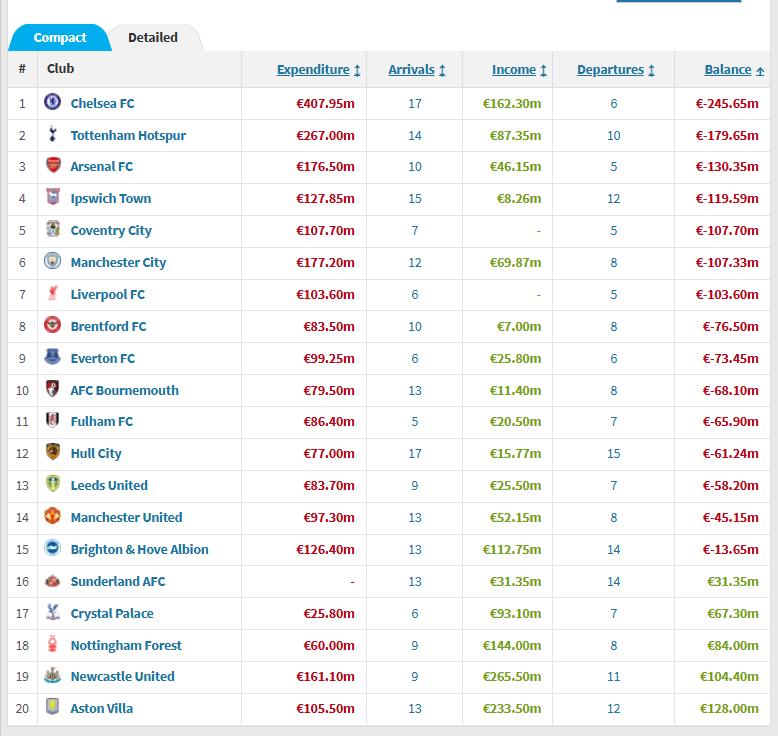Click Manchester City's €177.20m expenditure value

click(325, 263)
